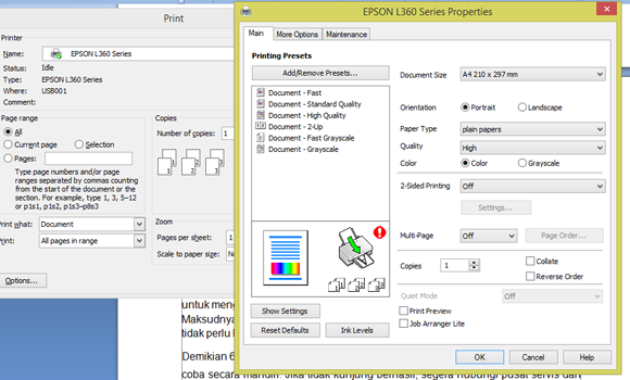This screenshot has height=380, width=630.
Task: Click the color page preview thumbnail
Action: [x=286, y=257]
